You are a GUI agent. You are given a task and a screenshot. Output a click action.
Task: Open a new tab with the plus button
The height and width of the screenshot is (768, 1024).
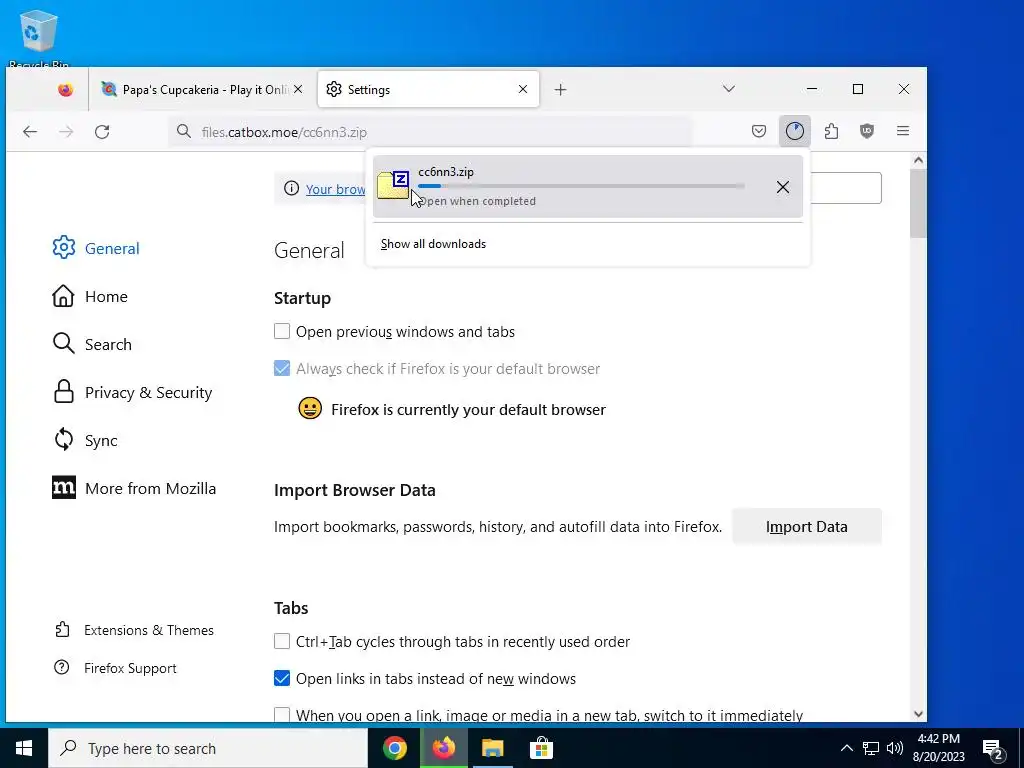pos(560,89)
